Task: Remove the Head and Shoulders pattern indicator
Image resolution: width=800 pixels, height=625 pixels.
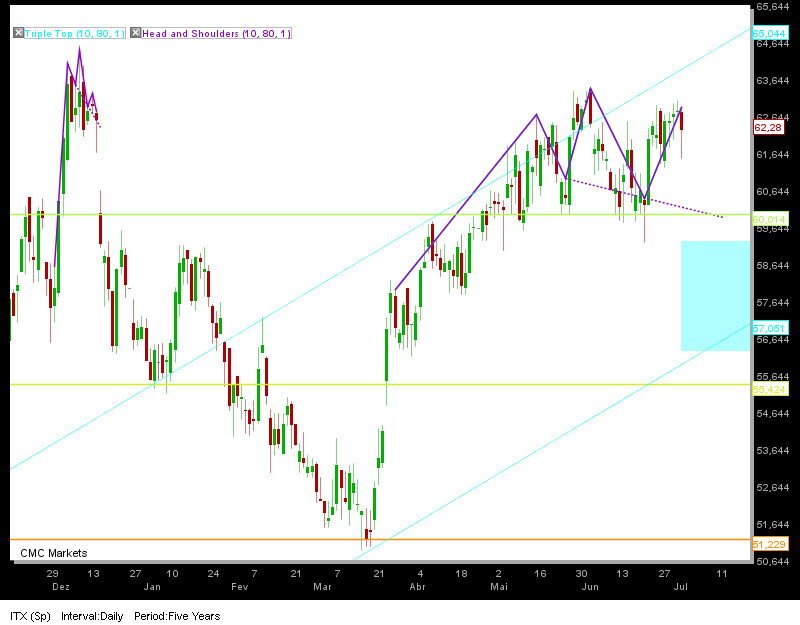Action: coord(135,33)
